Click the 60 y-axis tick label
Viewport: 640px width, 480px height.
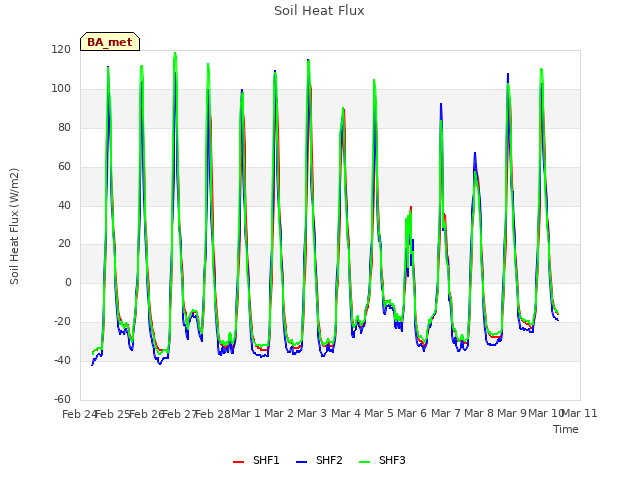click(64, 166)
